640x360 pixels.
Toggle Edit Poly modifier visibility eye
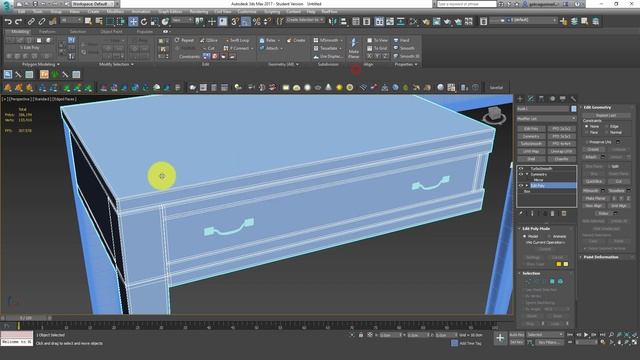[x=521, y=185]
